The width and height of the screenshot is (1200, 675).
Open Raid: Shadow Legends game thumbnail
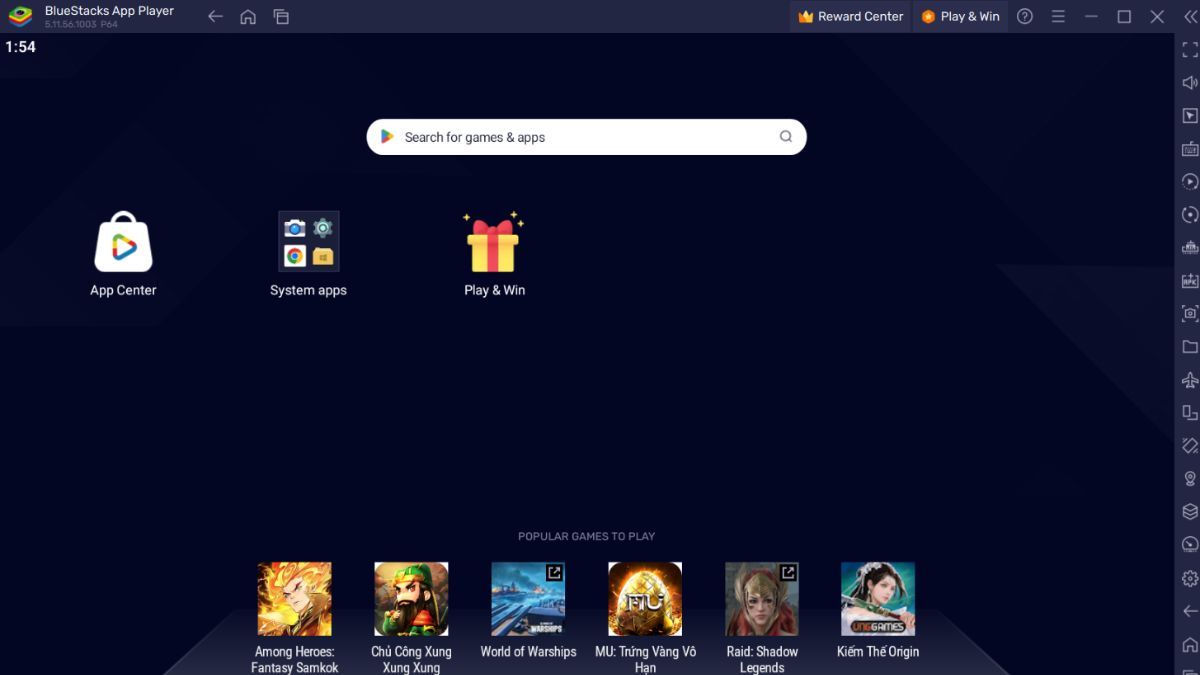[x=762, y=599]
